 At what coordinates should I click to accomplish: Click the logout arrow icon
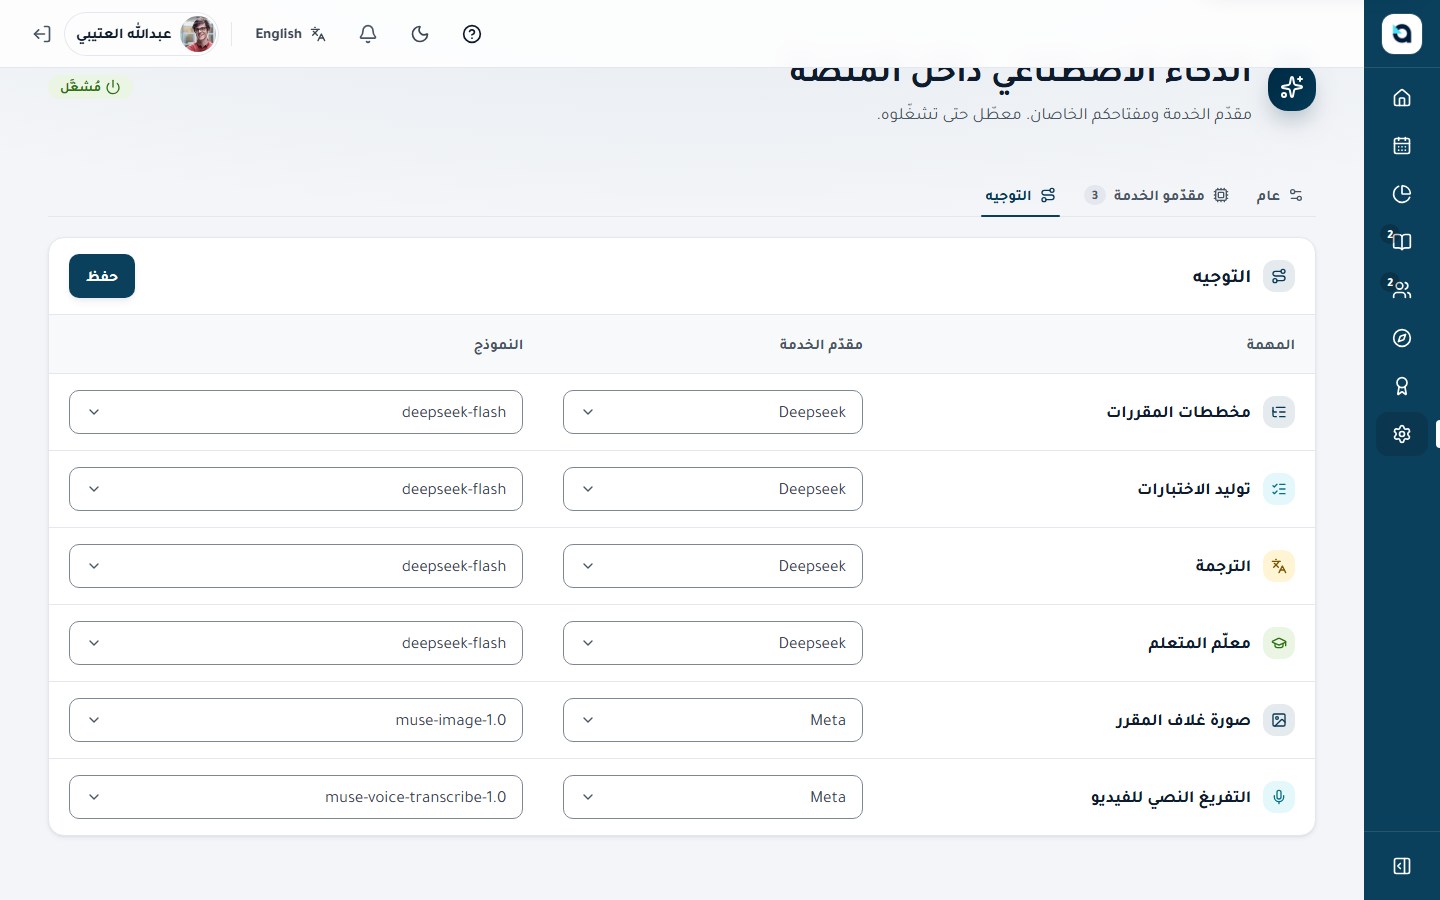point(41,34)
